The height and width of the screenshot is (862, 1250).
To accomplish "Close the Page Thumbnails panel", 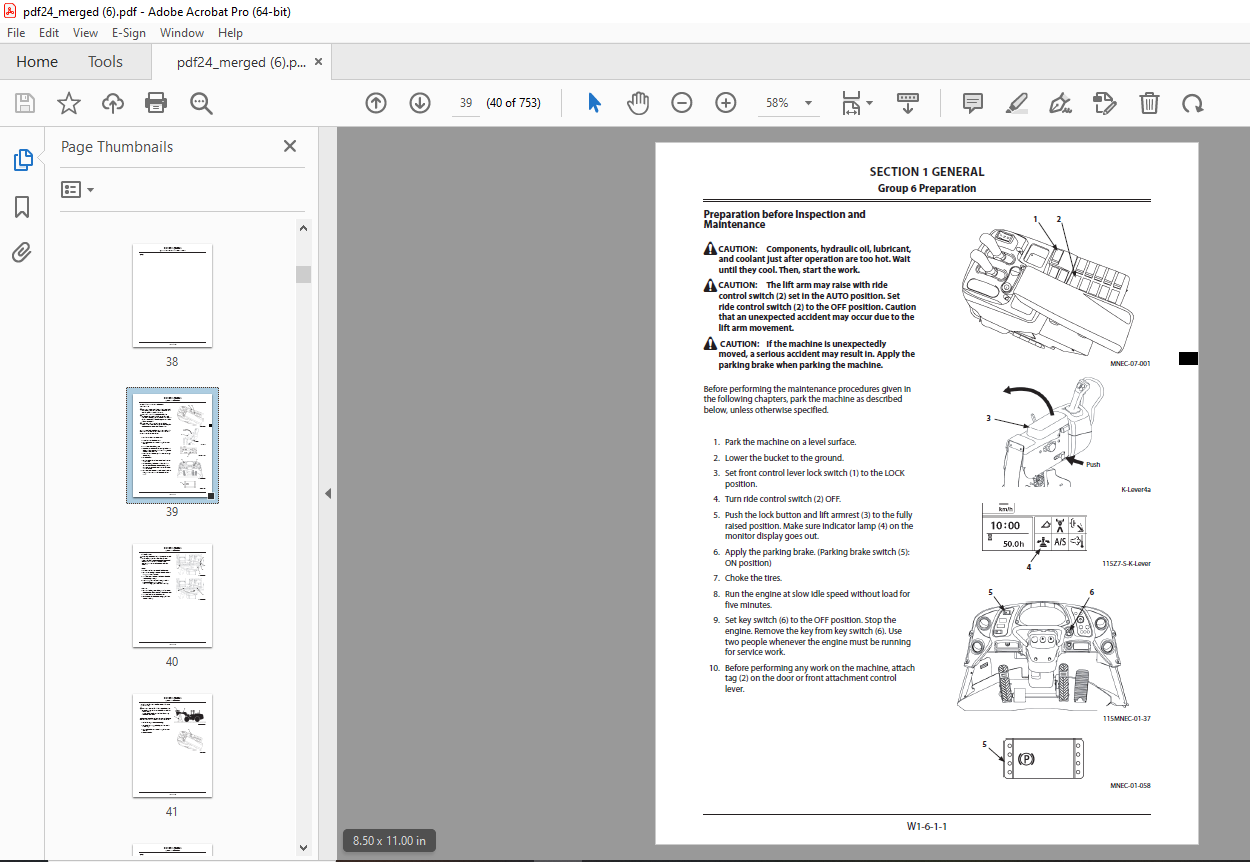I will pyautogui.click(x=290, y=146).
